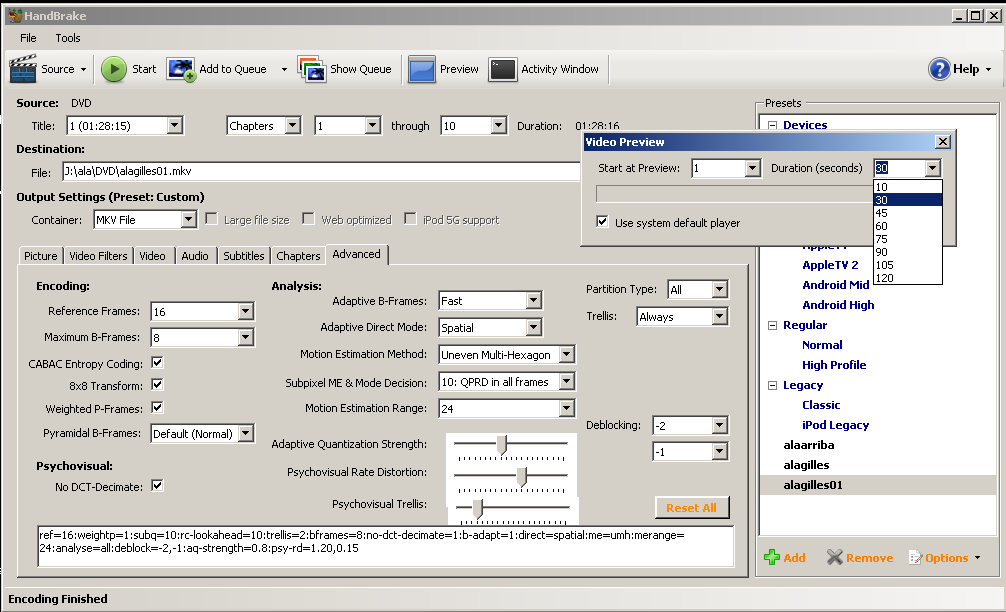Click the destination File path field
The height and width of the screenshot is (612, 1006).
(x=321, y=171)
